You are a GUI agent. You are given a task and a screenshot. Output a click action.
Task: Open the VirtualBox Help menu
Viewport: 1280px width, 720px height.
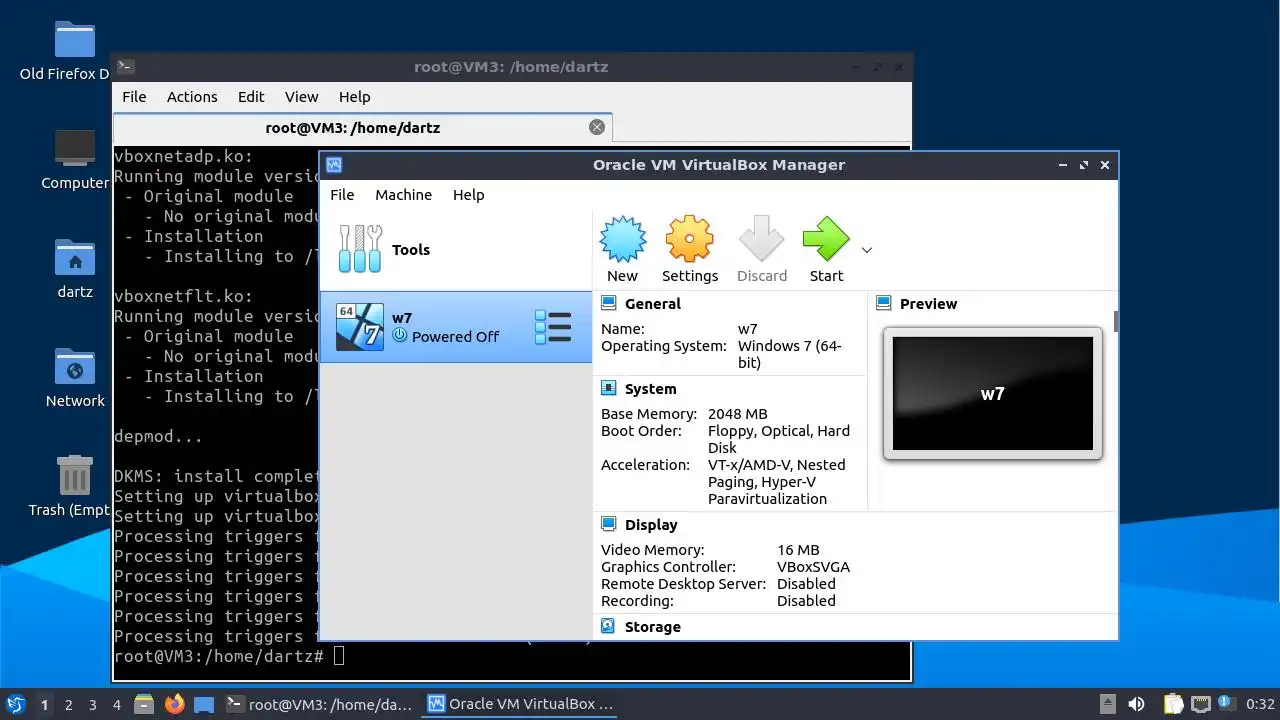[468, 195]
